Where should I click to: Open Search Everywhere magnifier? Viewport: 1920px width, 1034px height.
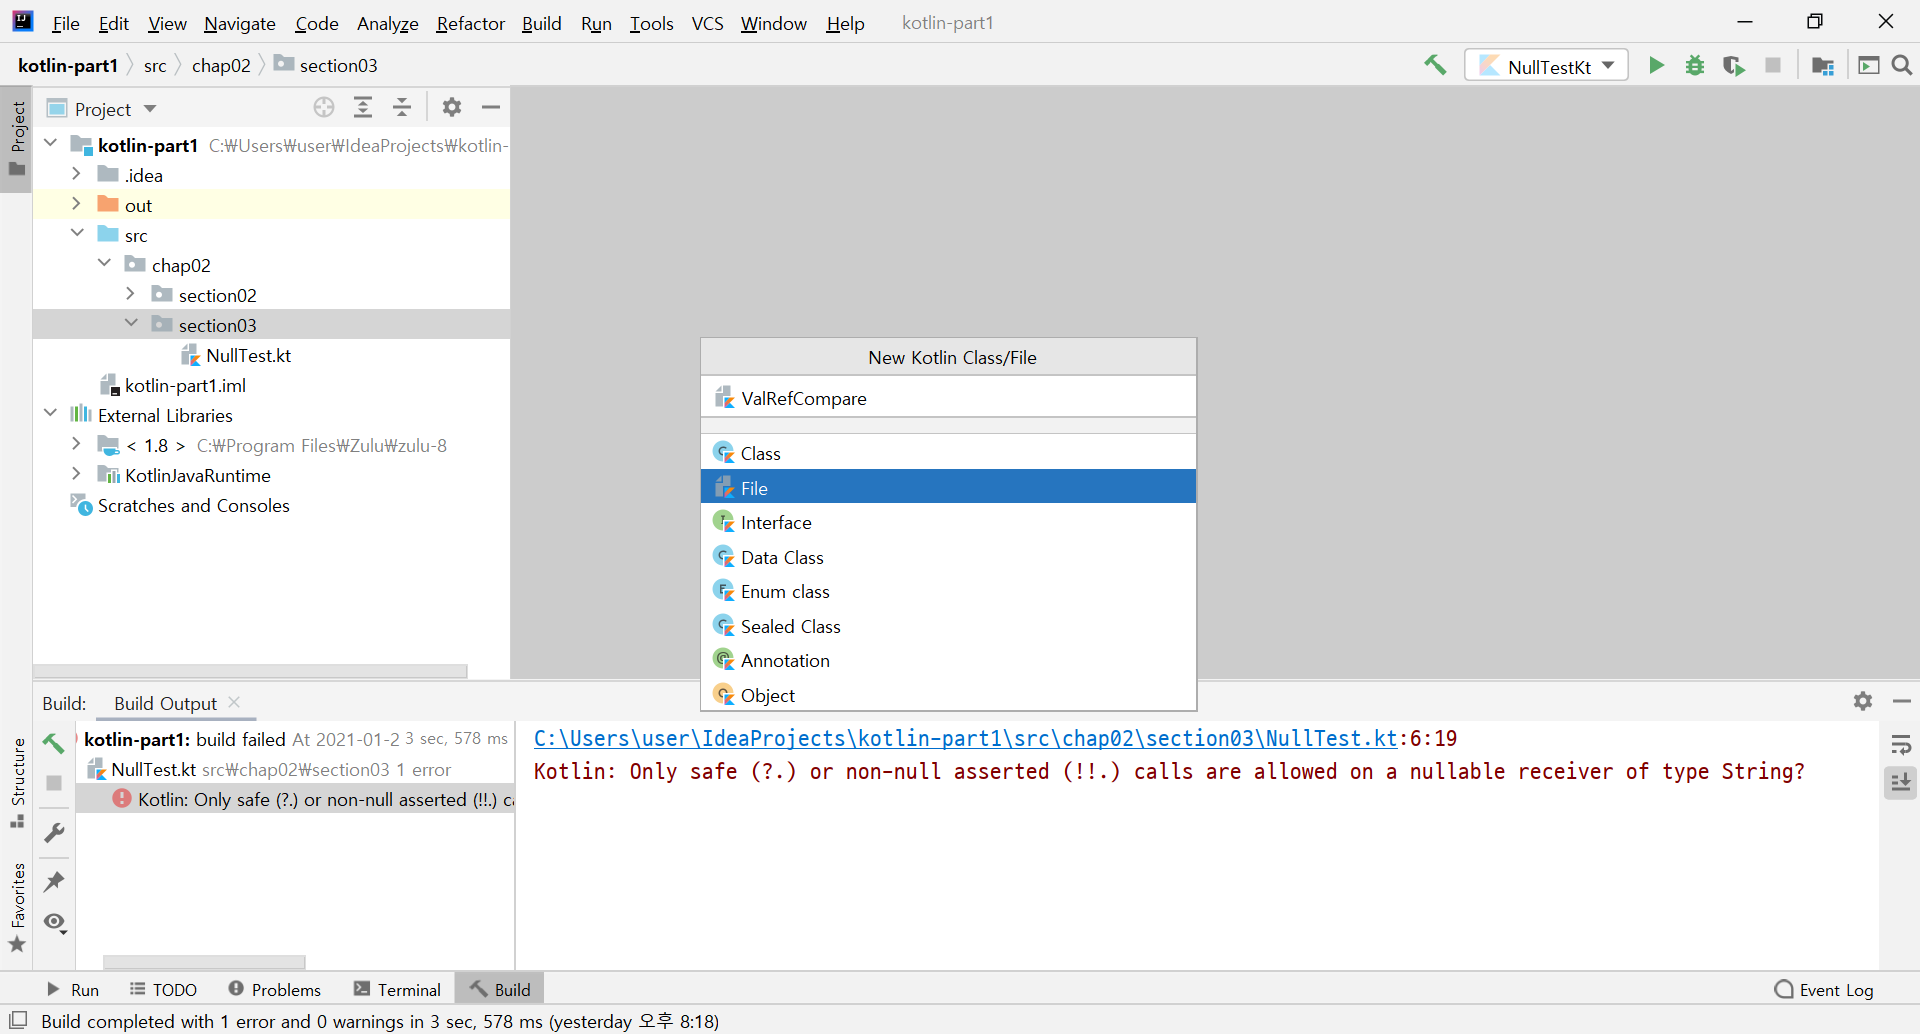[1902, 65]
